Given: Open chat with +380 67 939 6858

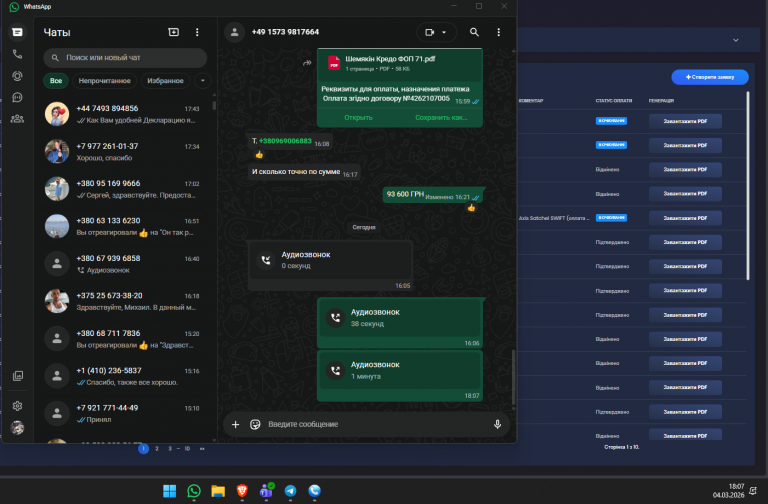Looking at the screenshot, I should (x=125, y=264).
